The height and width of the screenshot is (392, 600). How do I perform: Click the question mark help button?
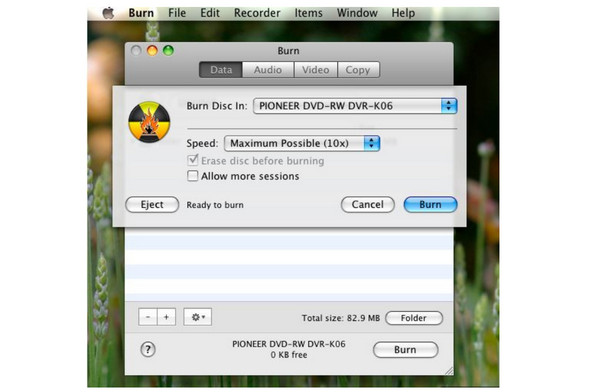pyautogui.click(x=148, y=349)
